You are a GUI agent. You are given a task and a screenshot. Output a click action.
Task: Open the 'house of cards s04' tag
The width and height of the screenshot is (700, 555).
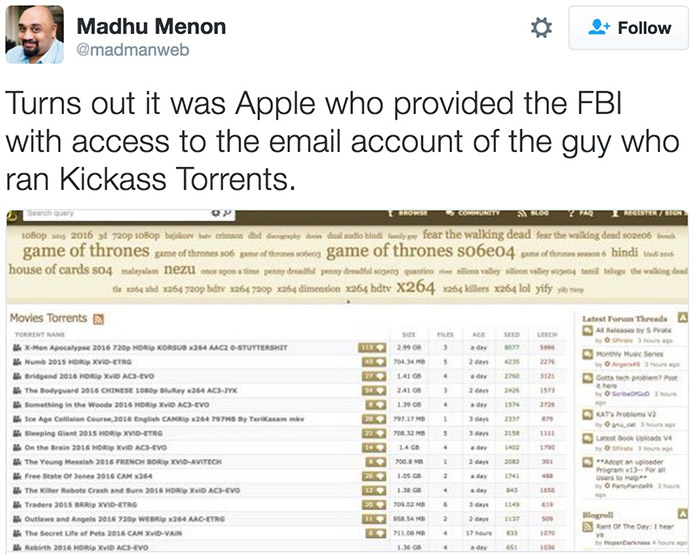58,270
